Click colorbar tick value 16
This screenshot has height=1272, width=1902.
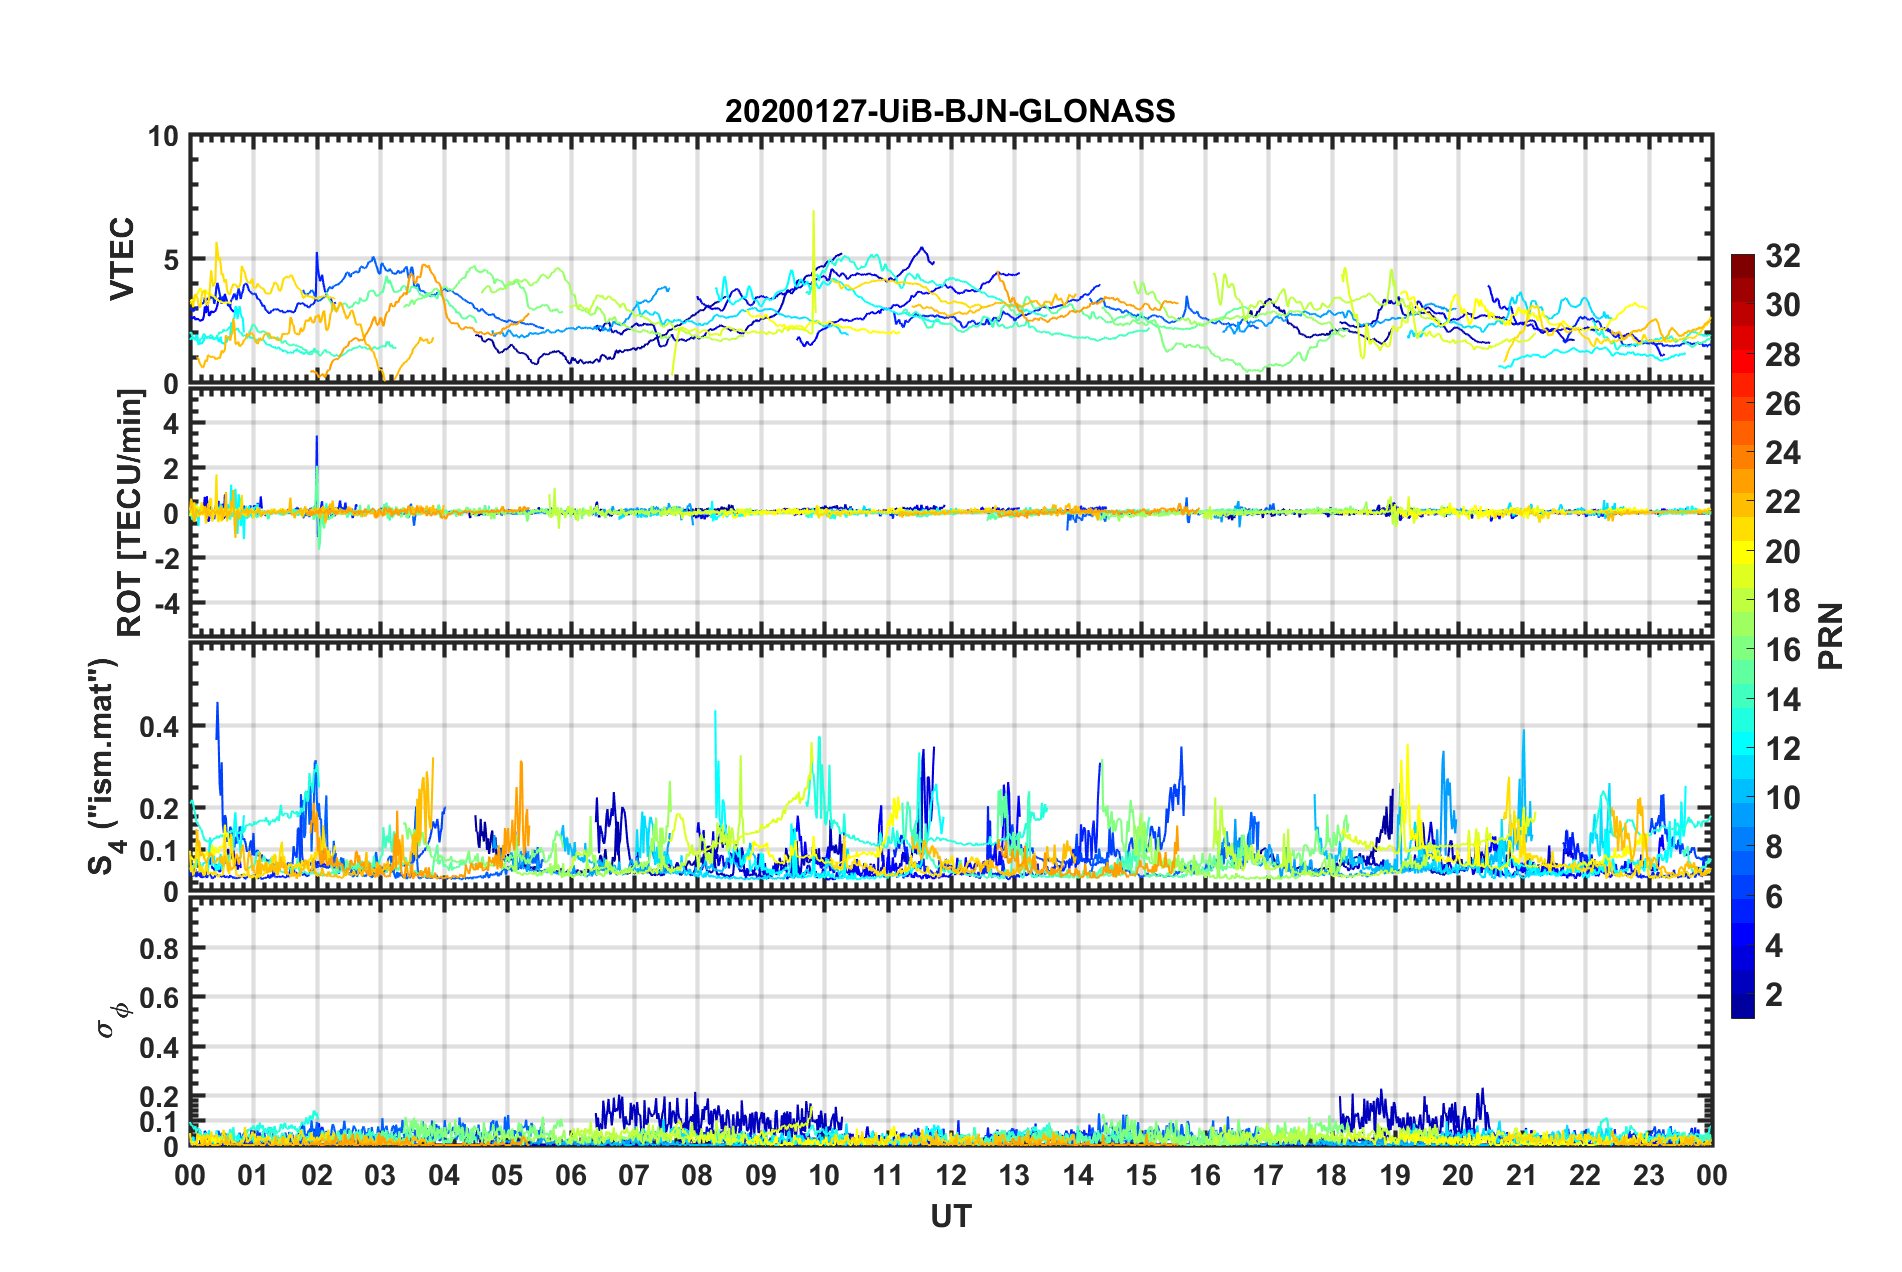pos(1782,650)
